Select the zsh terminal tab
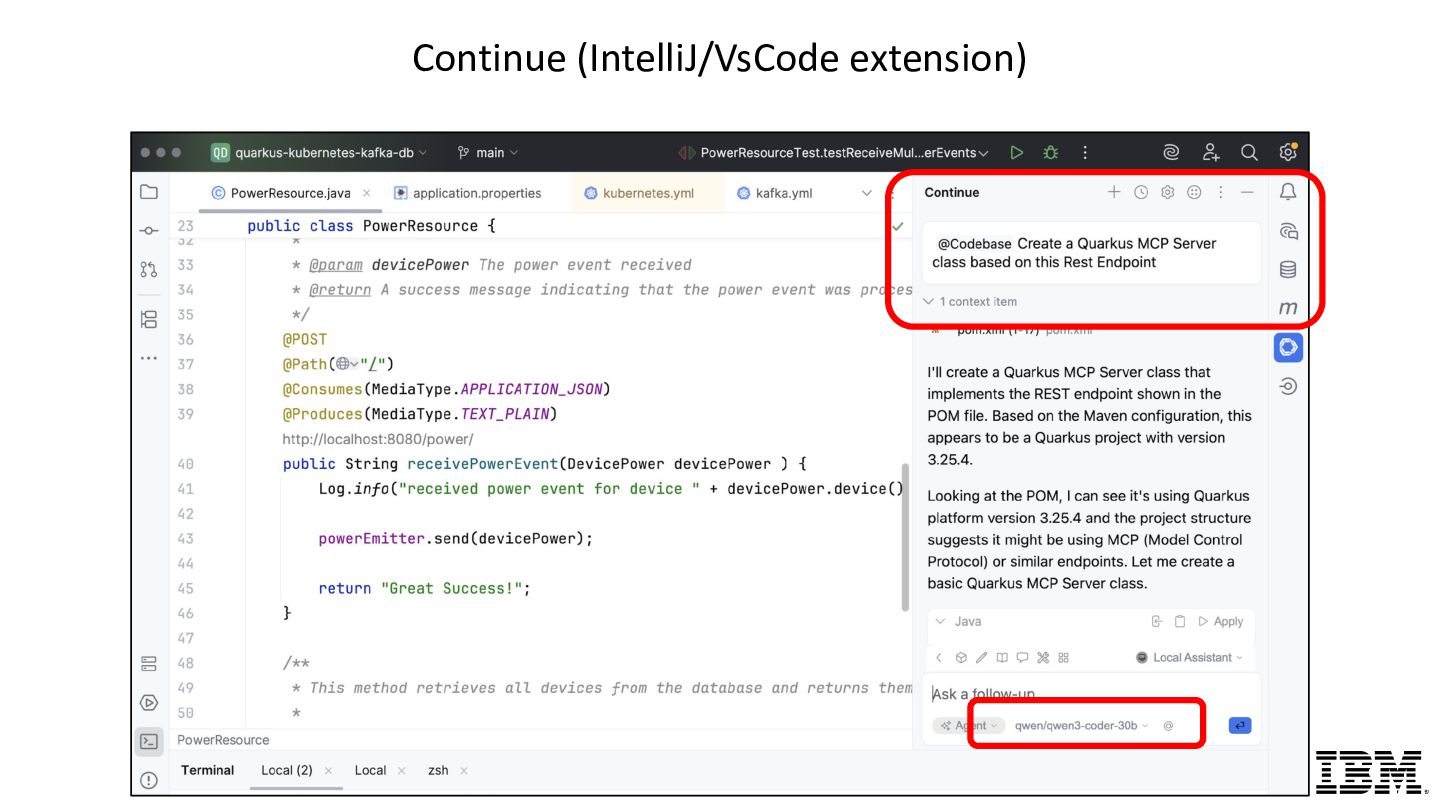The width and height of the screenshot is (1440, 810). coord(438,770)
